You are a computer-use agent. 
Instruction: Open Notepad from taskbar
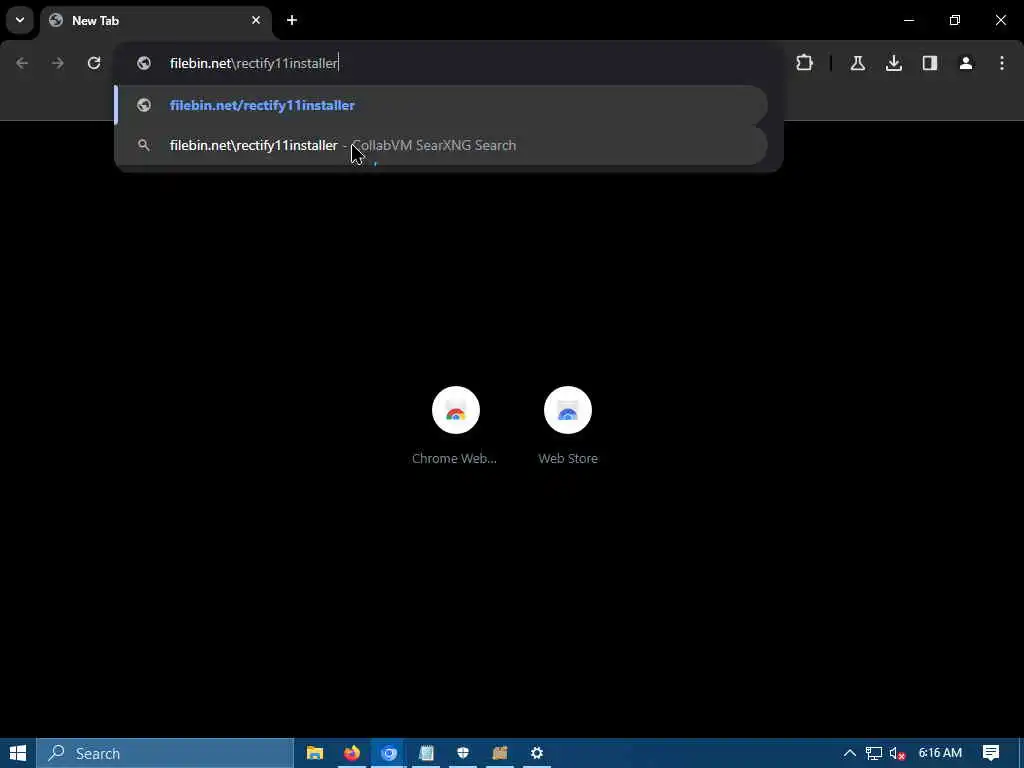point(426,753)
